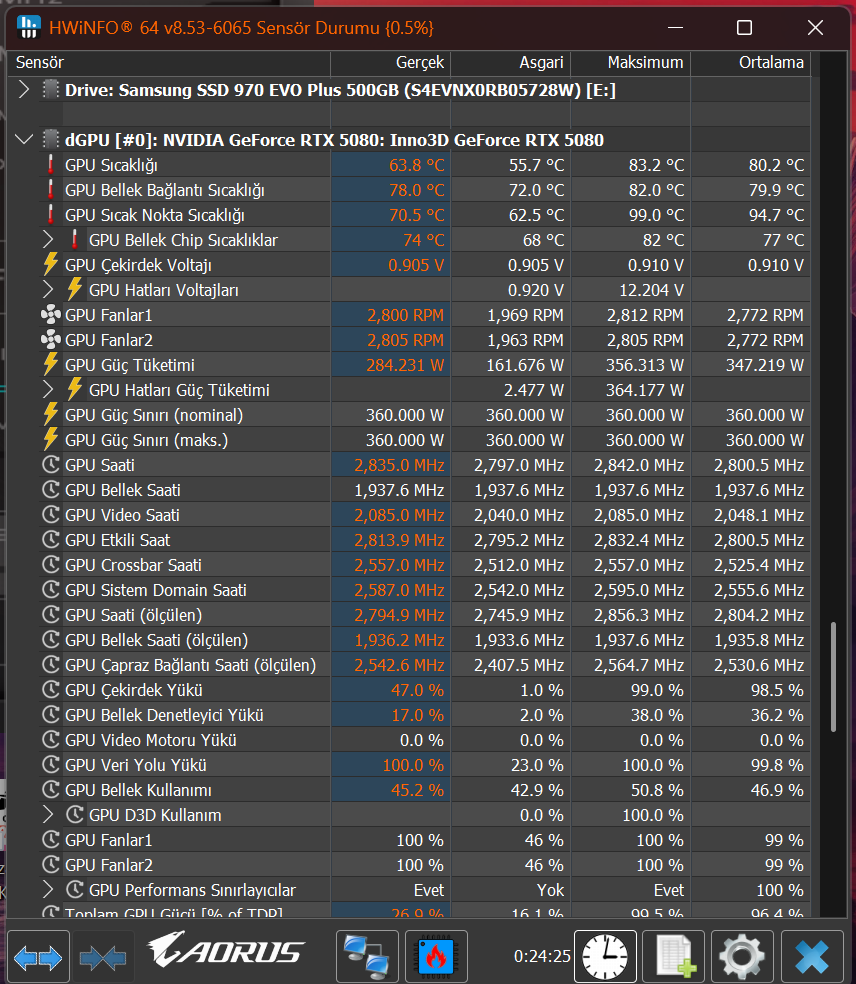Click lightning icon beside GPU Güç Tüketimi

click(51, 365)
